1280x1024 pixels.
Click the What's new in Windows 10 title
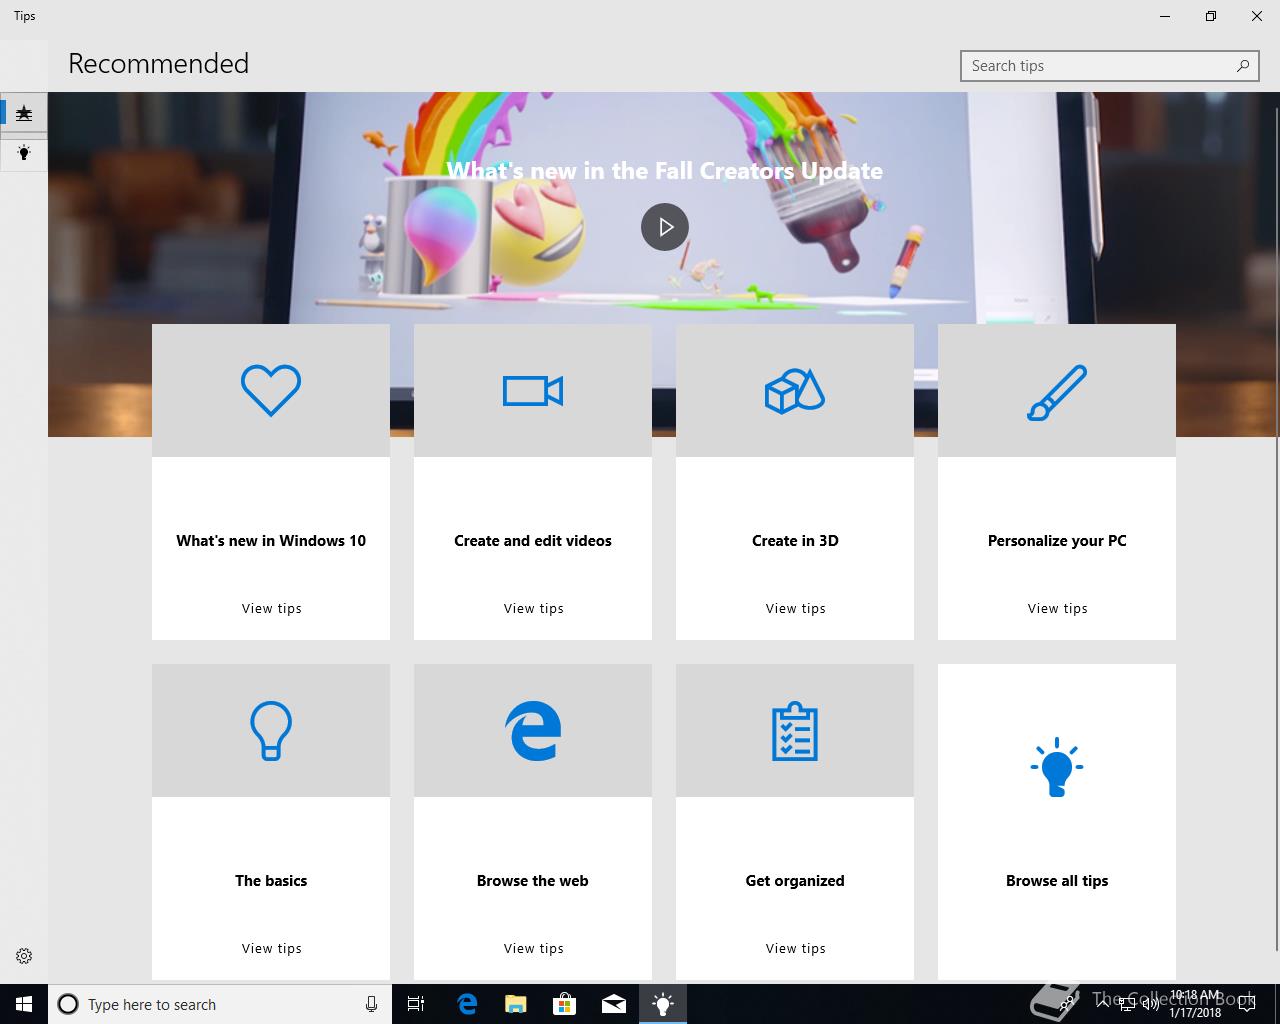coord(271,541)
